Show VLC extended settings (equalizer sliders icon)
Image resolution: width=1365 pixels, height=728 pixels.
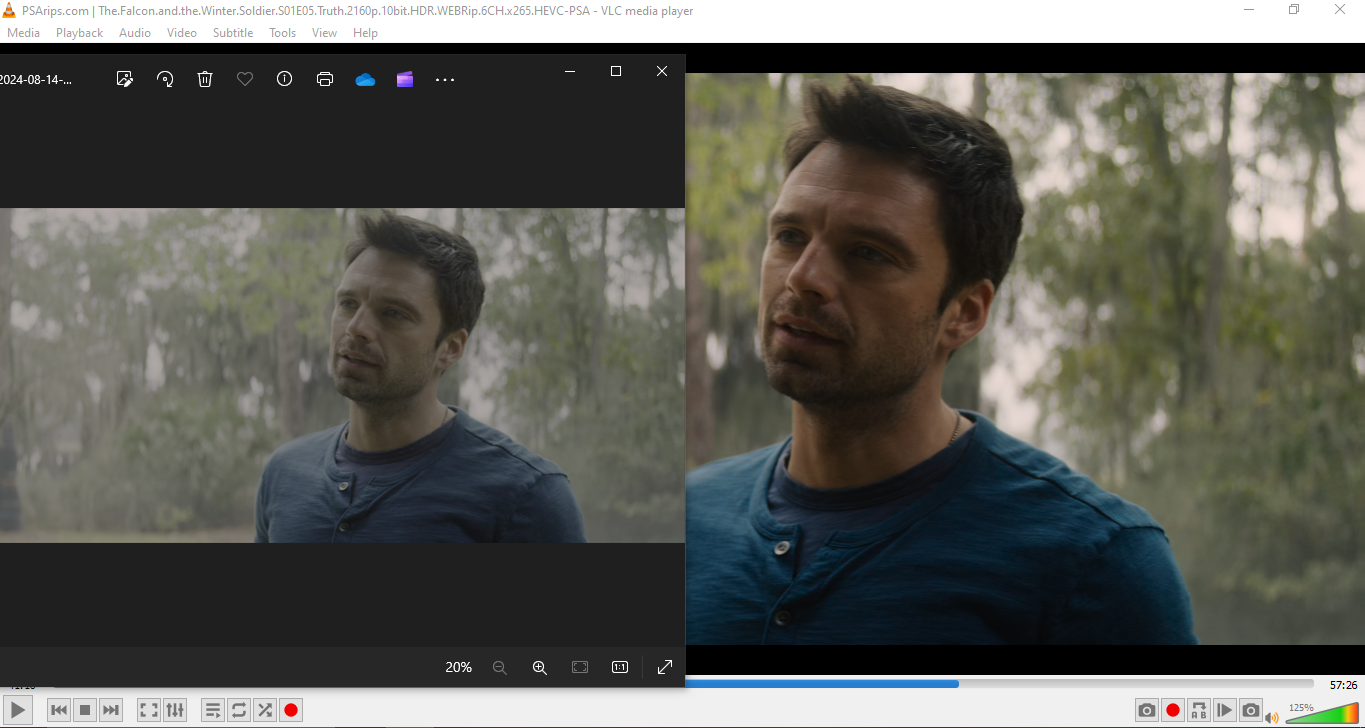tap(175, 710)
